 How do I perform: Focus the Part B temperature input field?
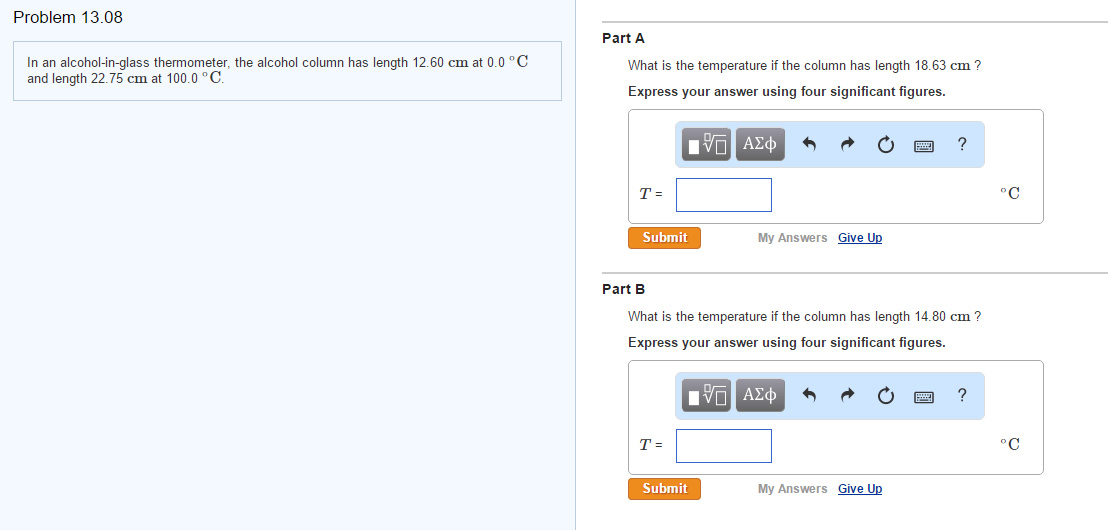[x=723, y=446]
